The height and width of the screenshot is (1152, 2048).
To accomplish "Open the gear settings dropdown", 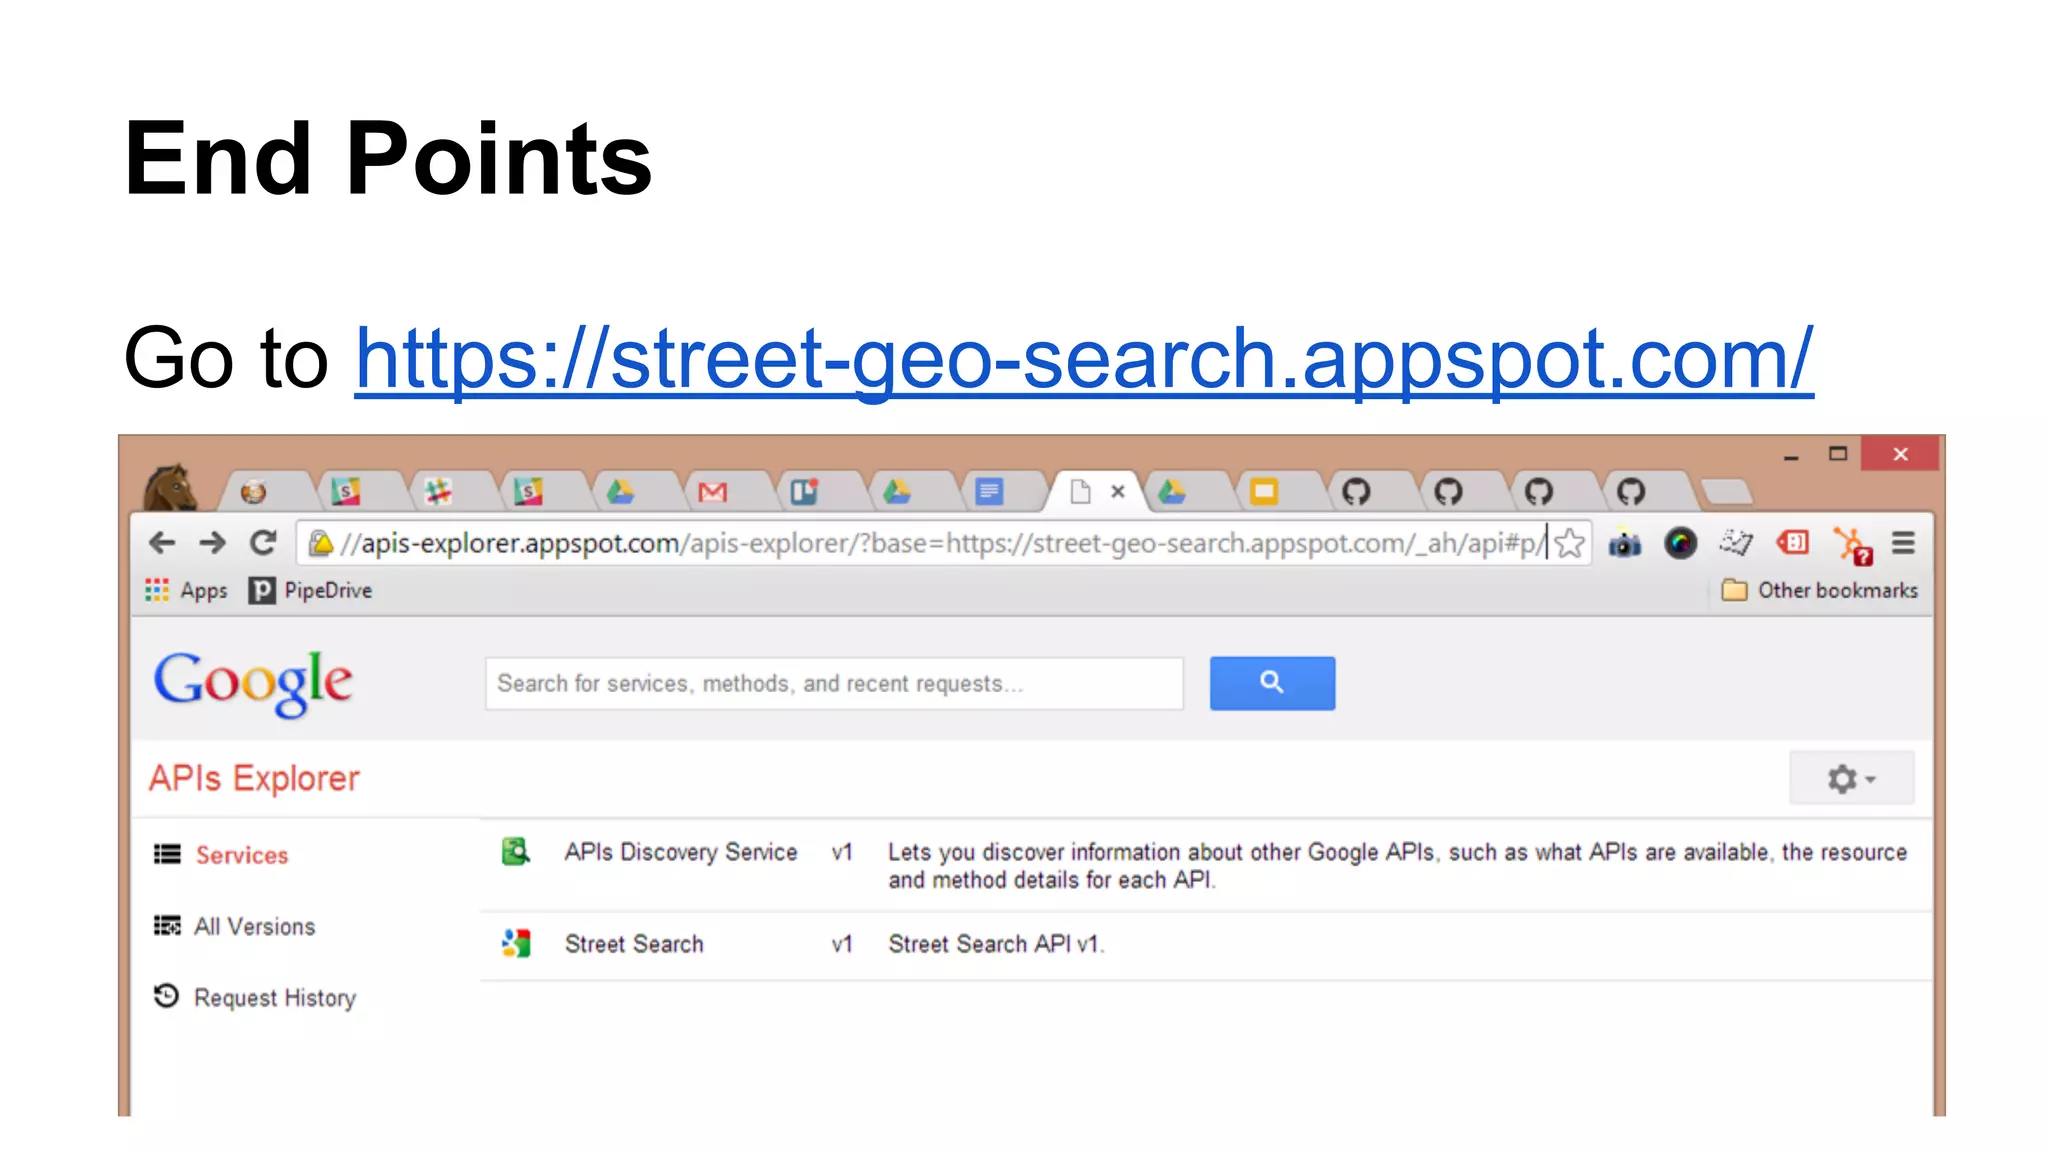I will pos(1852,778).
